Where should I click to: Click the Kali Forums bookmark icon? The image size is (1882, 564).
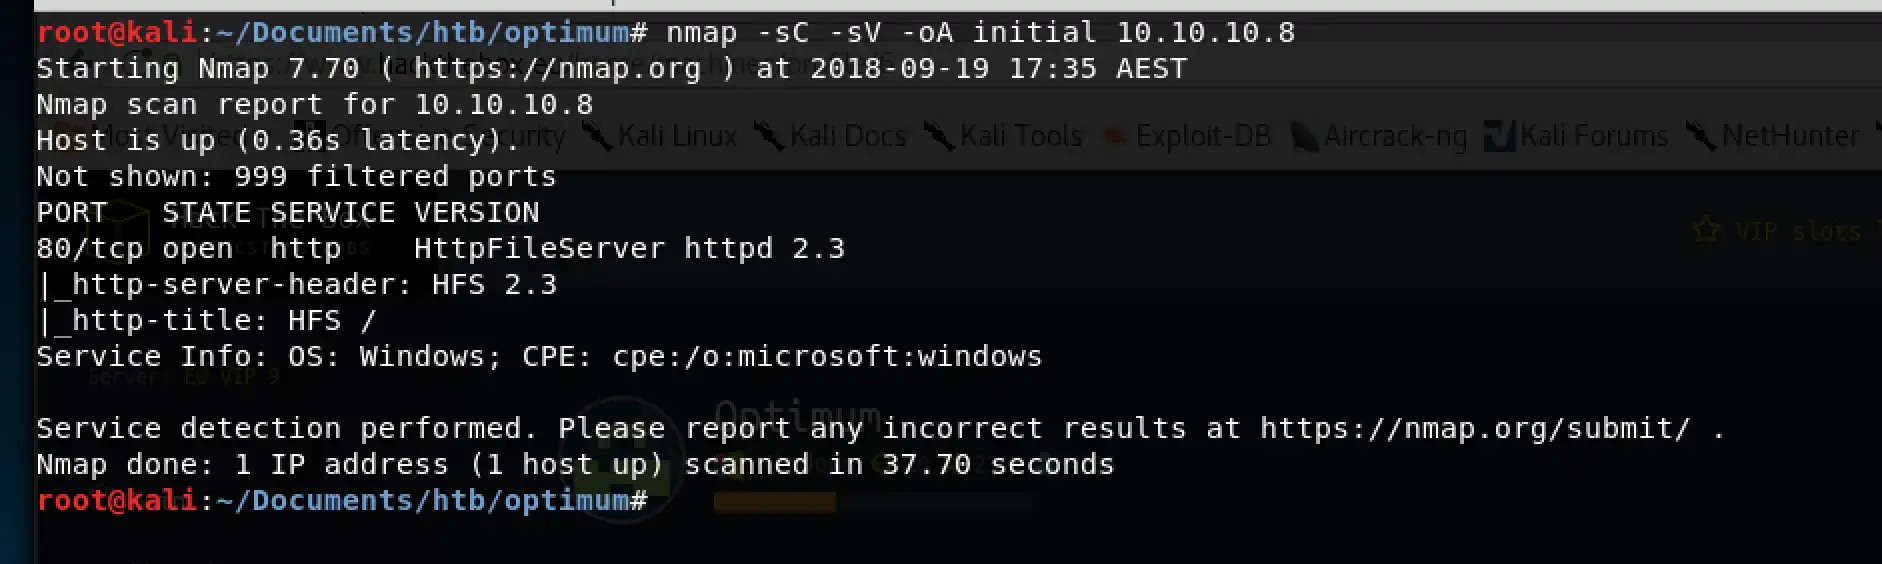pos(1499,137)
